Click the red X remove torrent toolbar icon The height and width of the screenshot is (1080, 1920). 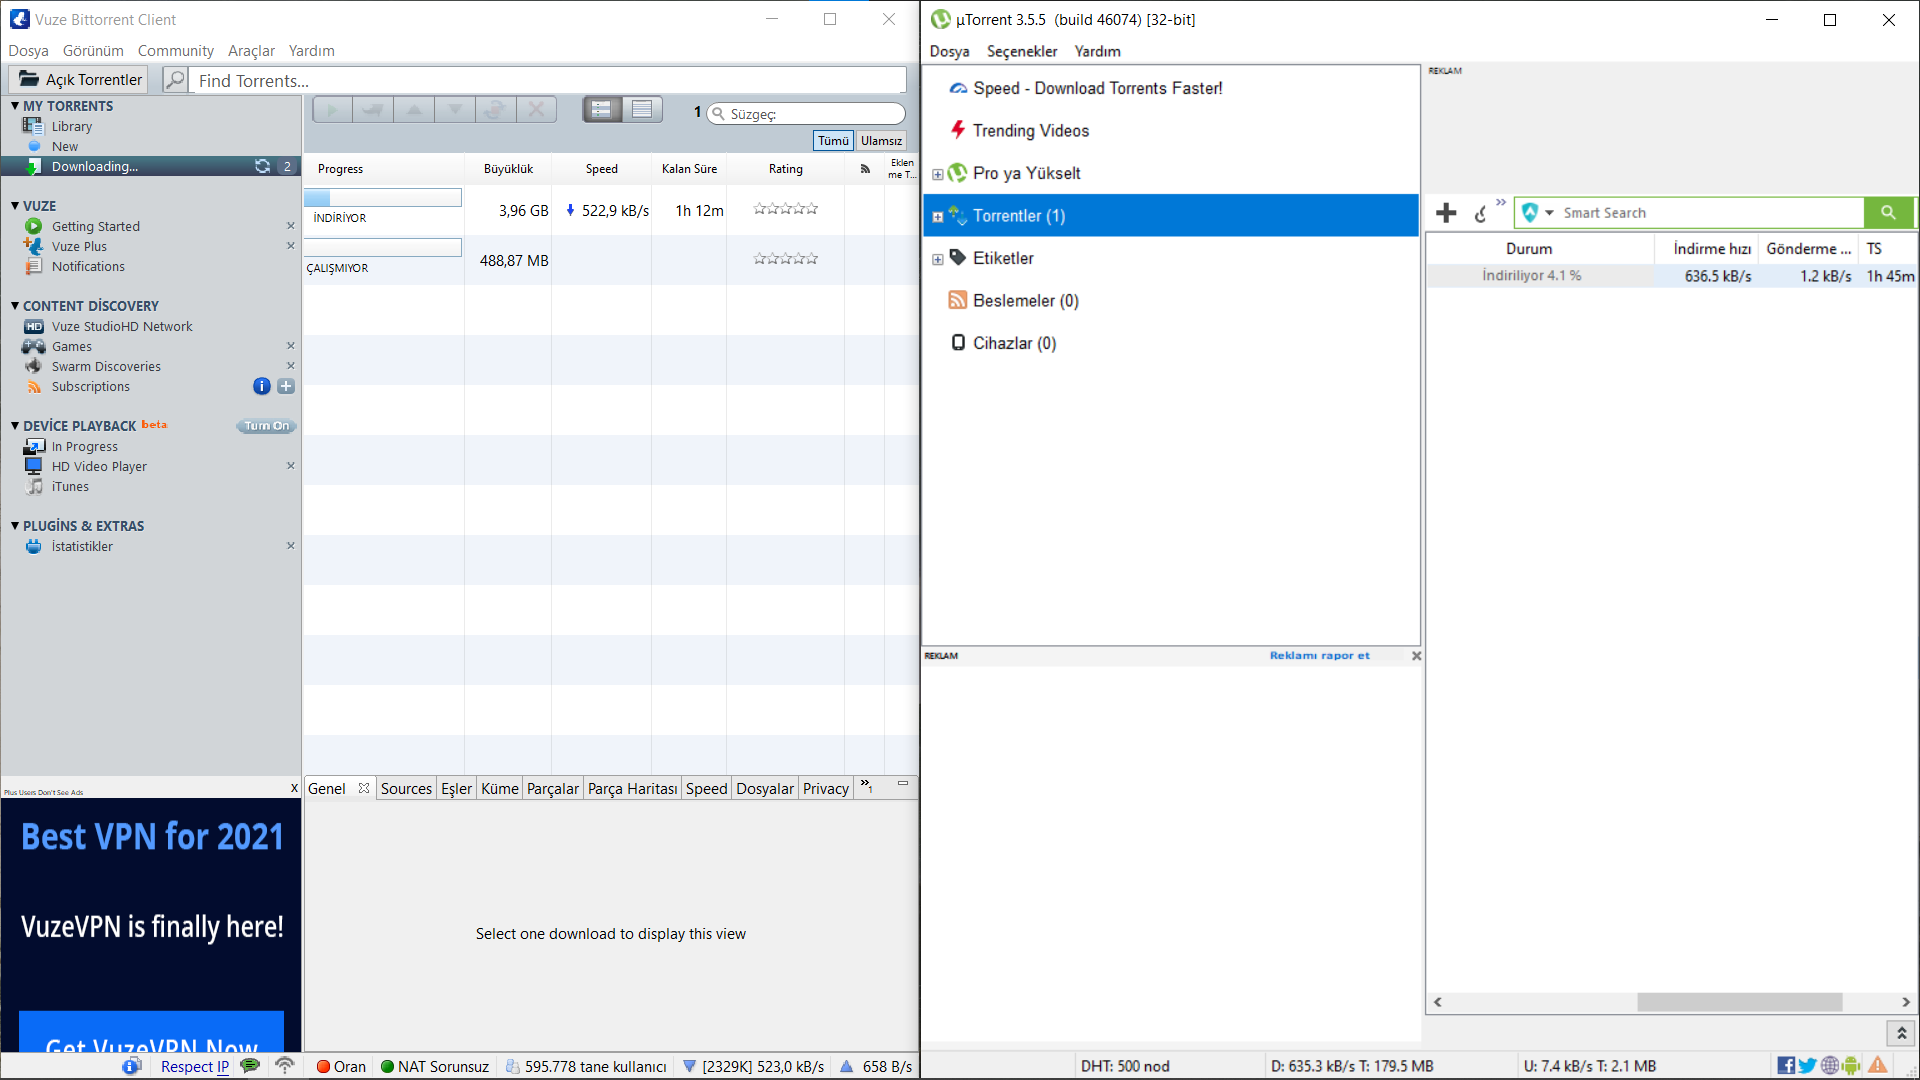click(536, 110)
